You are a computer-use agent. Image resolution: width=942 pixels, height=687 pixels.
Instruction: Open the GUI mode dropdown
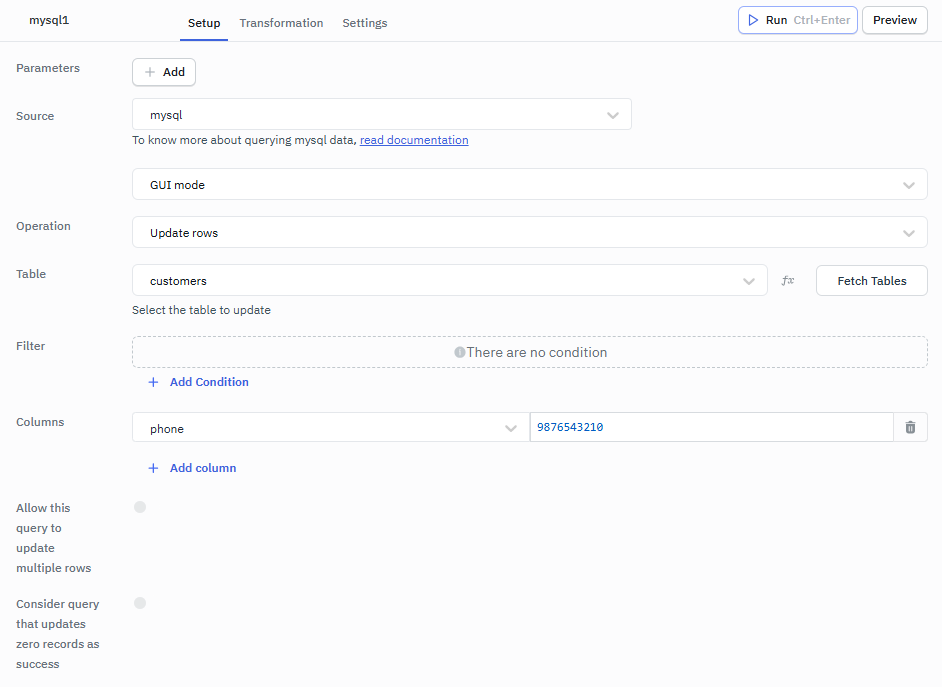(x=530, y=184)
